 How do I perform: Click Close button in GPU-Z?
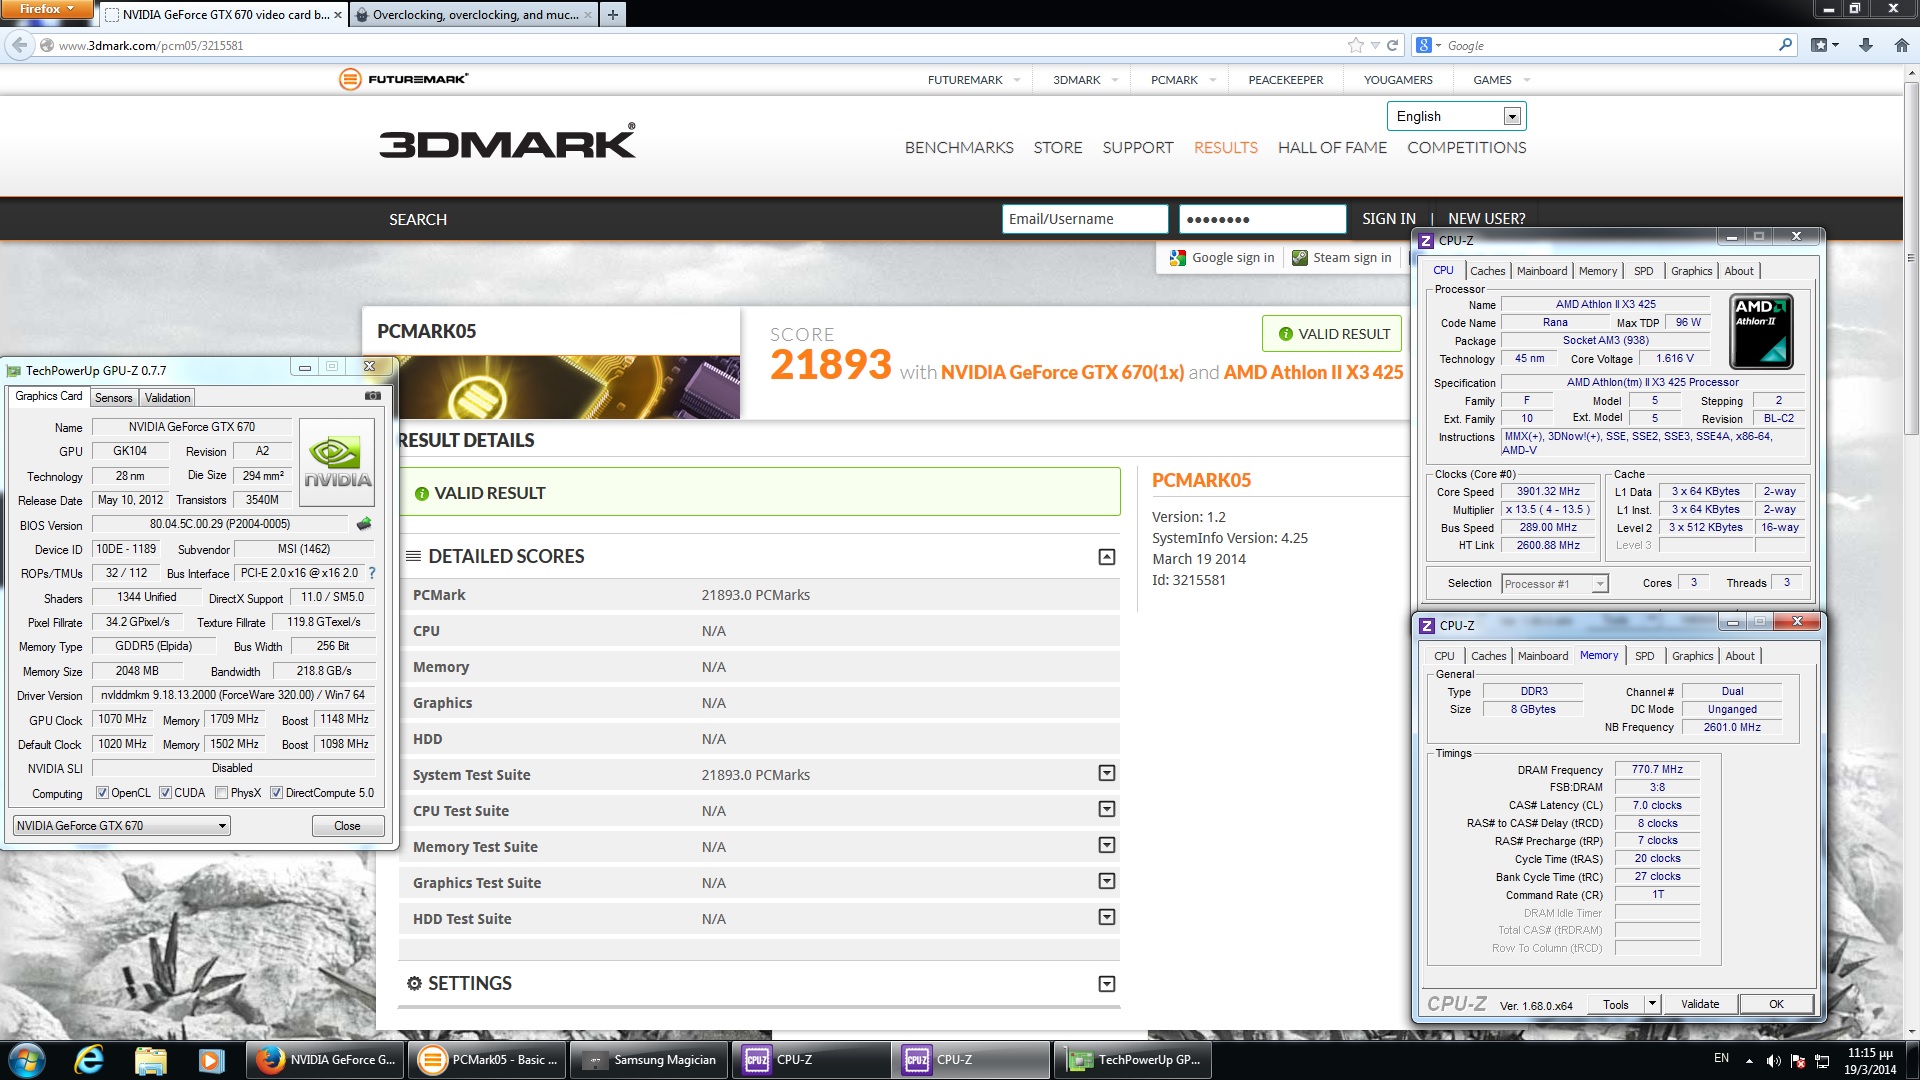(347, 826)
